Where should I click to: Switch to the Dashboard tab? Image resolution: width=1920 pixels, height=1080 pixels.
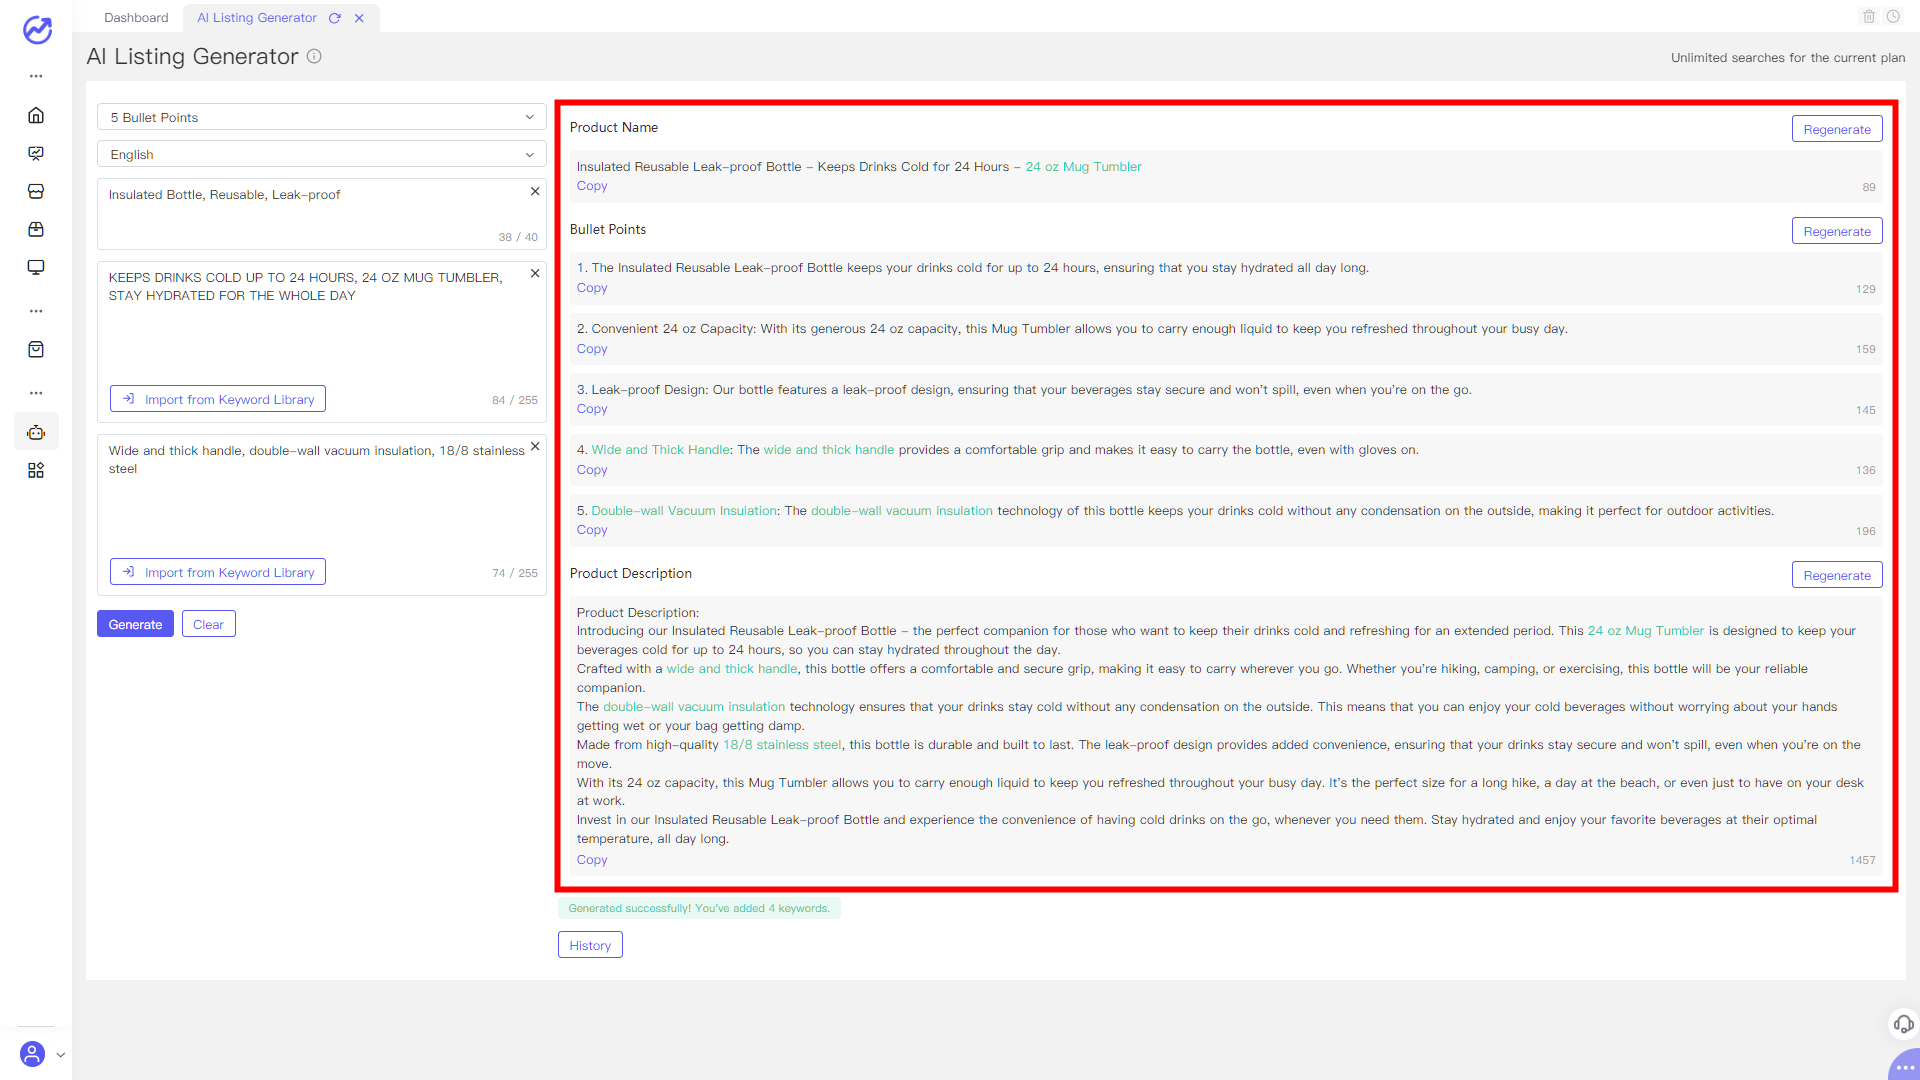tap(136, 18)
